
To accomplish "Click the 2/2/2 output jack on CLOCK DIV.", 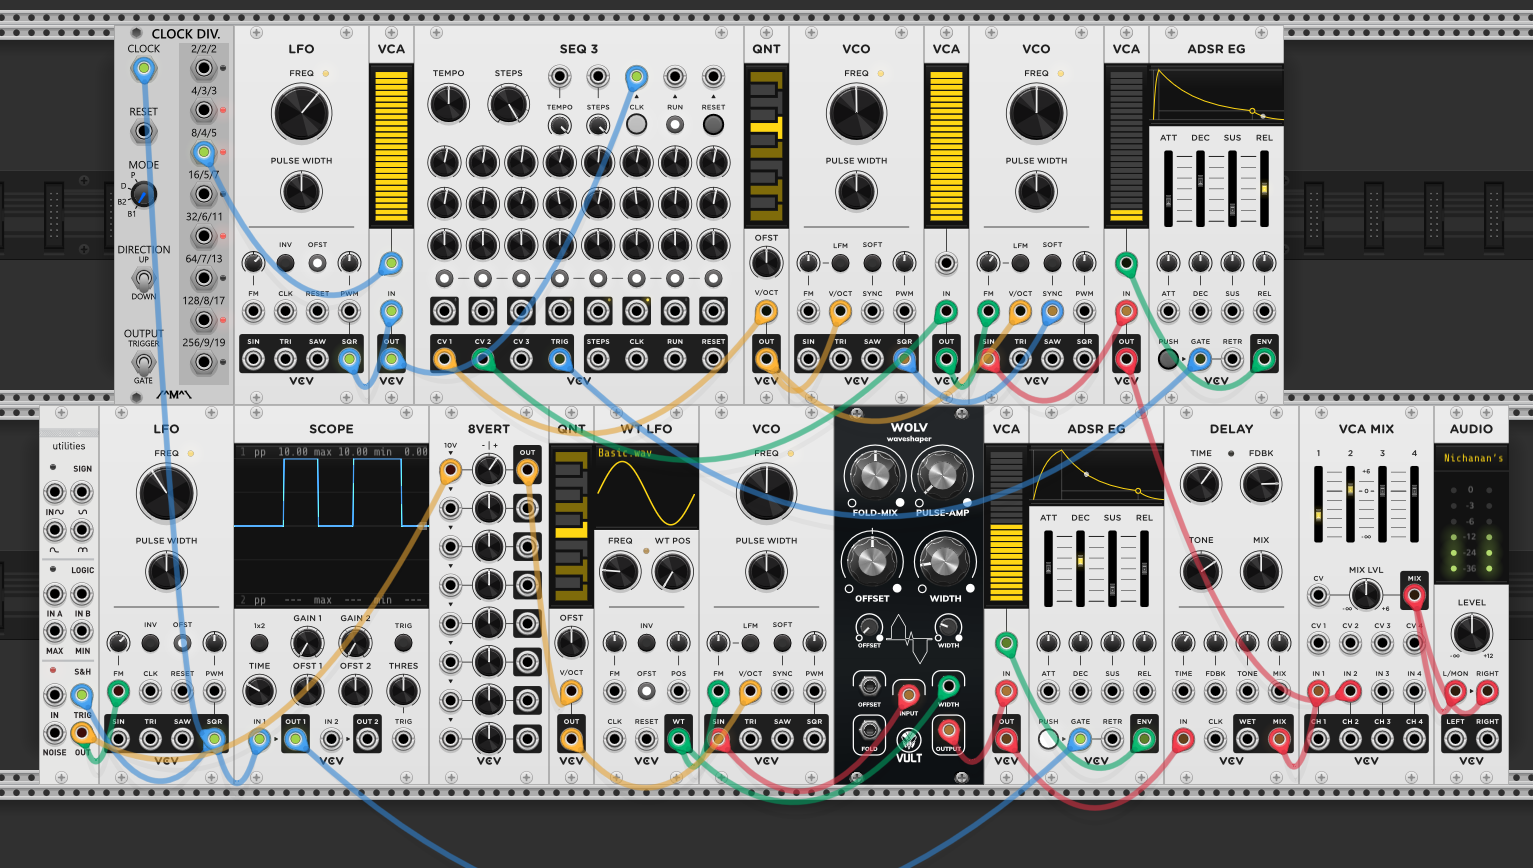I will 204,69.
